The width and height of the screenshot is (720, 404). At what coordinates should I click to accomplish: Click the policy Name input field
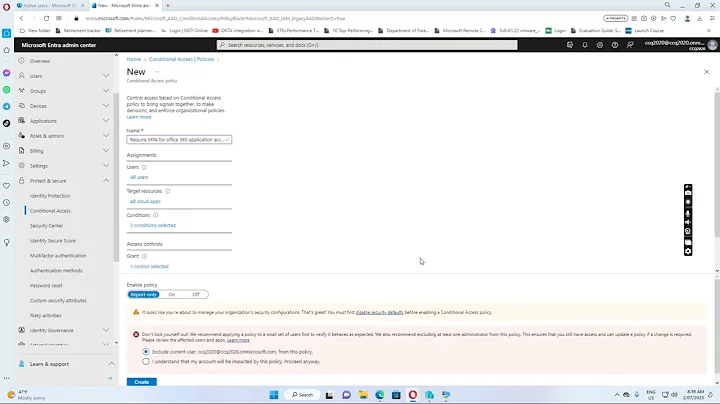[x=179, y=140]
